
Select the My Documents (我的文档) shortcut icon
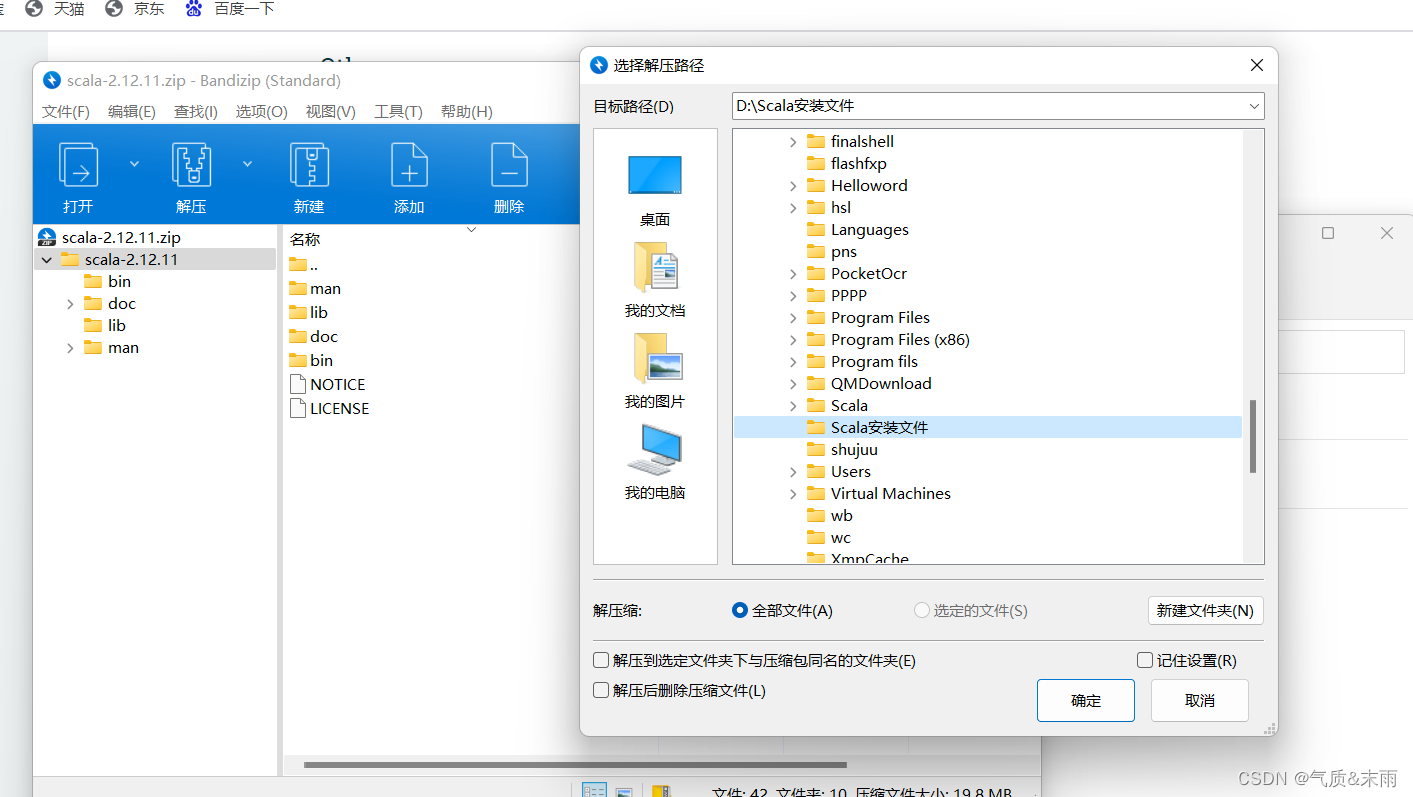[x=655, y=267]
